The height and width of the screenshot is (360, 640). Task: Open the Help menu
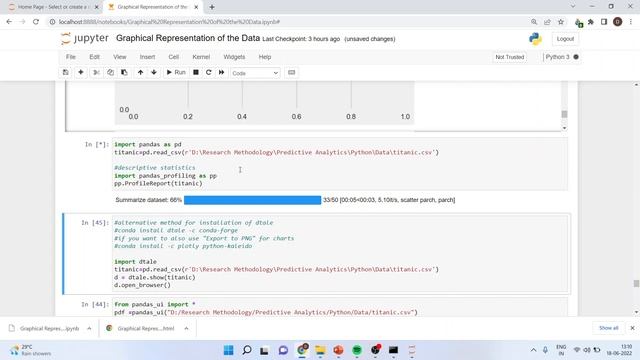(264, 57)
